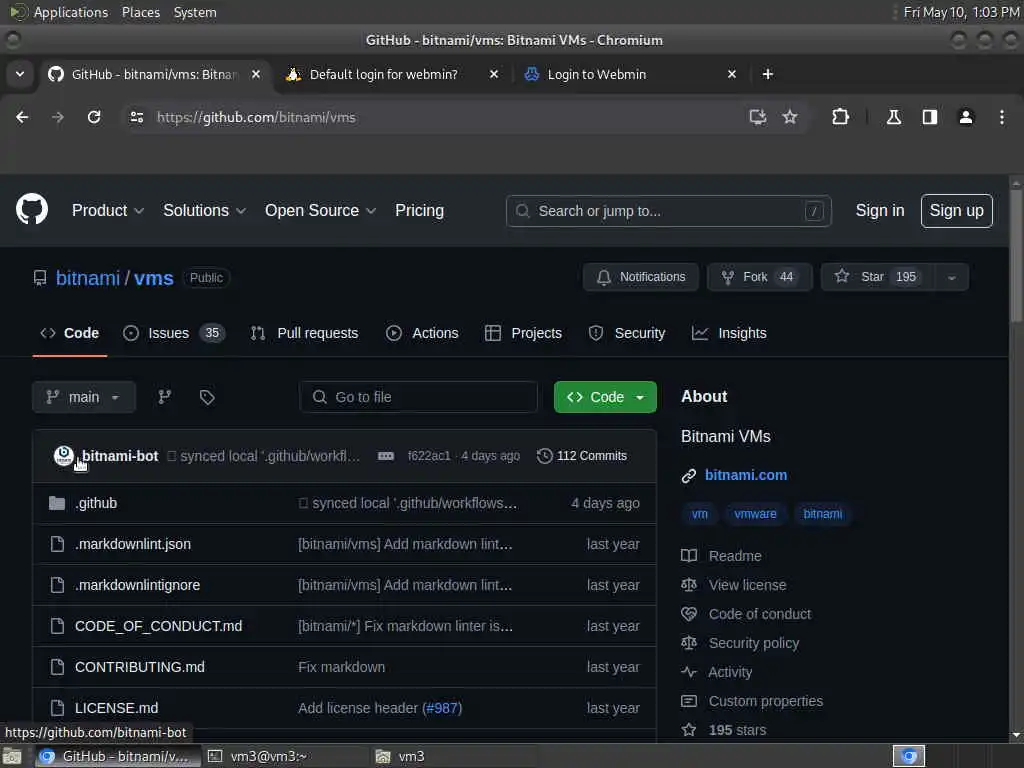Screen dimensions: 1024x768
Task: Open 112 Commits history
Action: click(x=582, y=456)
